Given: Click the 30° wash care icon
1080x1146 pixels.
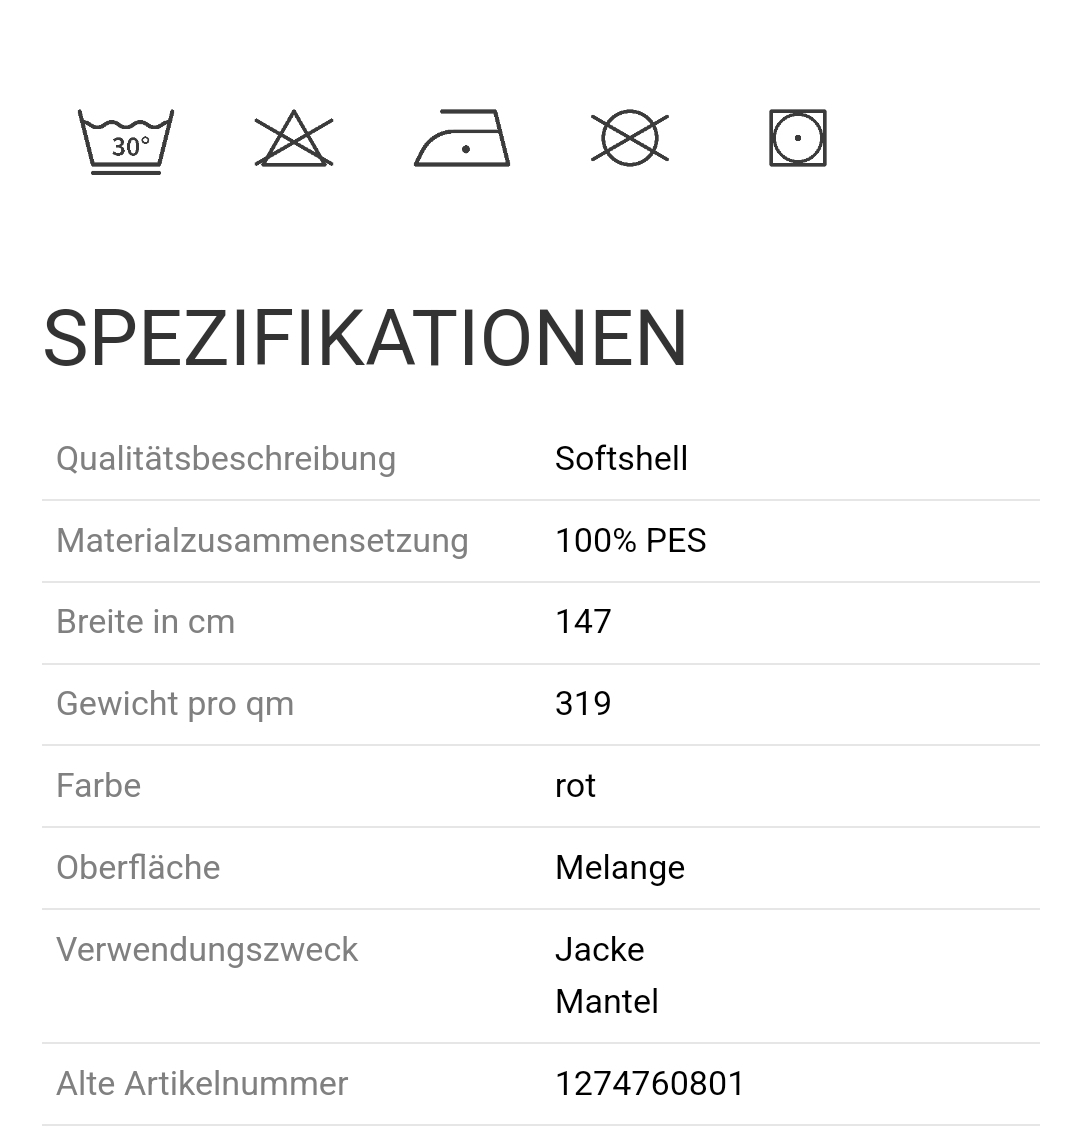Looking at the screenshot, I should pyautogui.click(x=126, y=141).
